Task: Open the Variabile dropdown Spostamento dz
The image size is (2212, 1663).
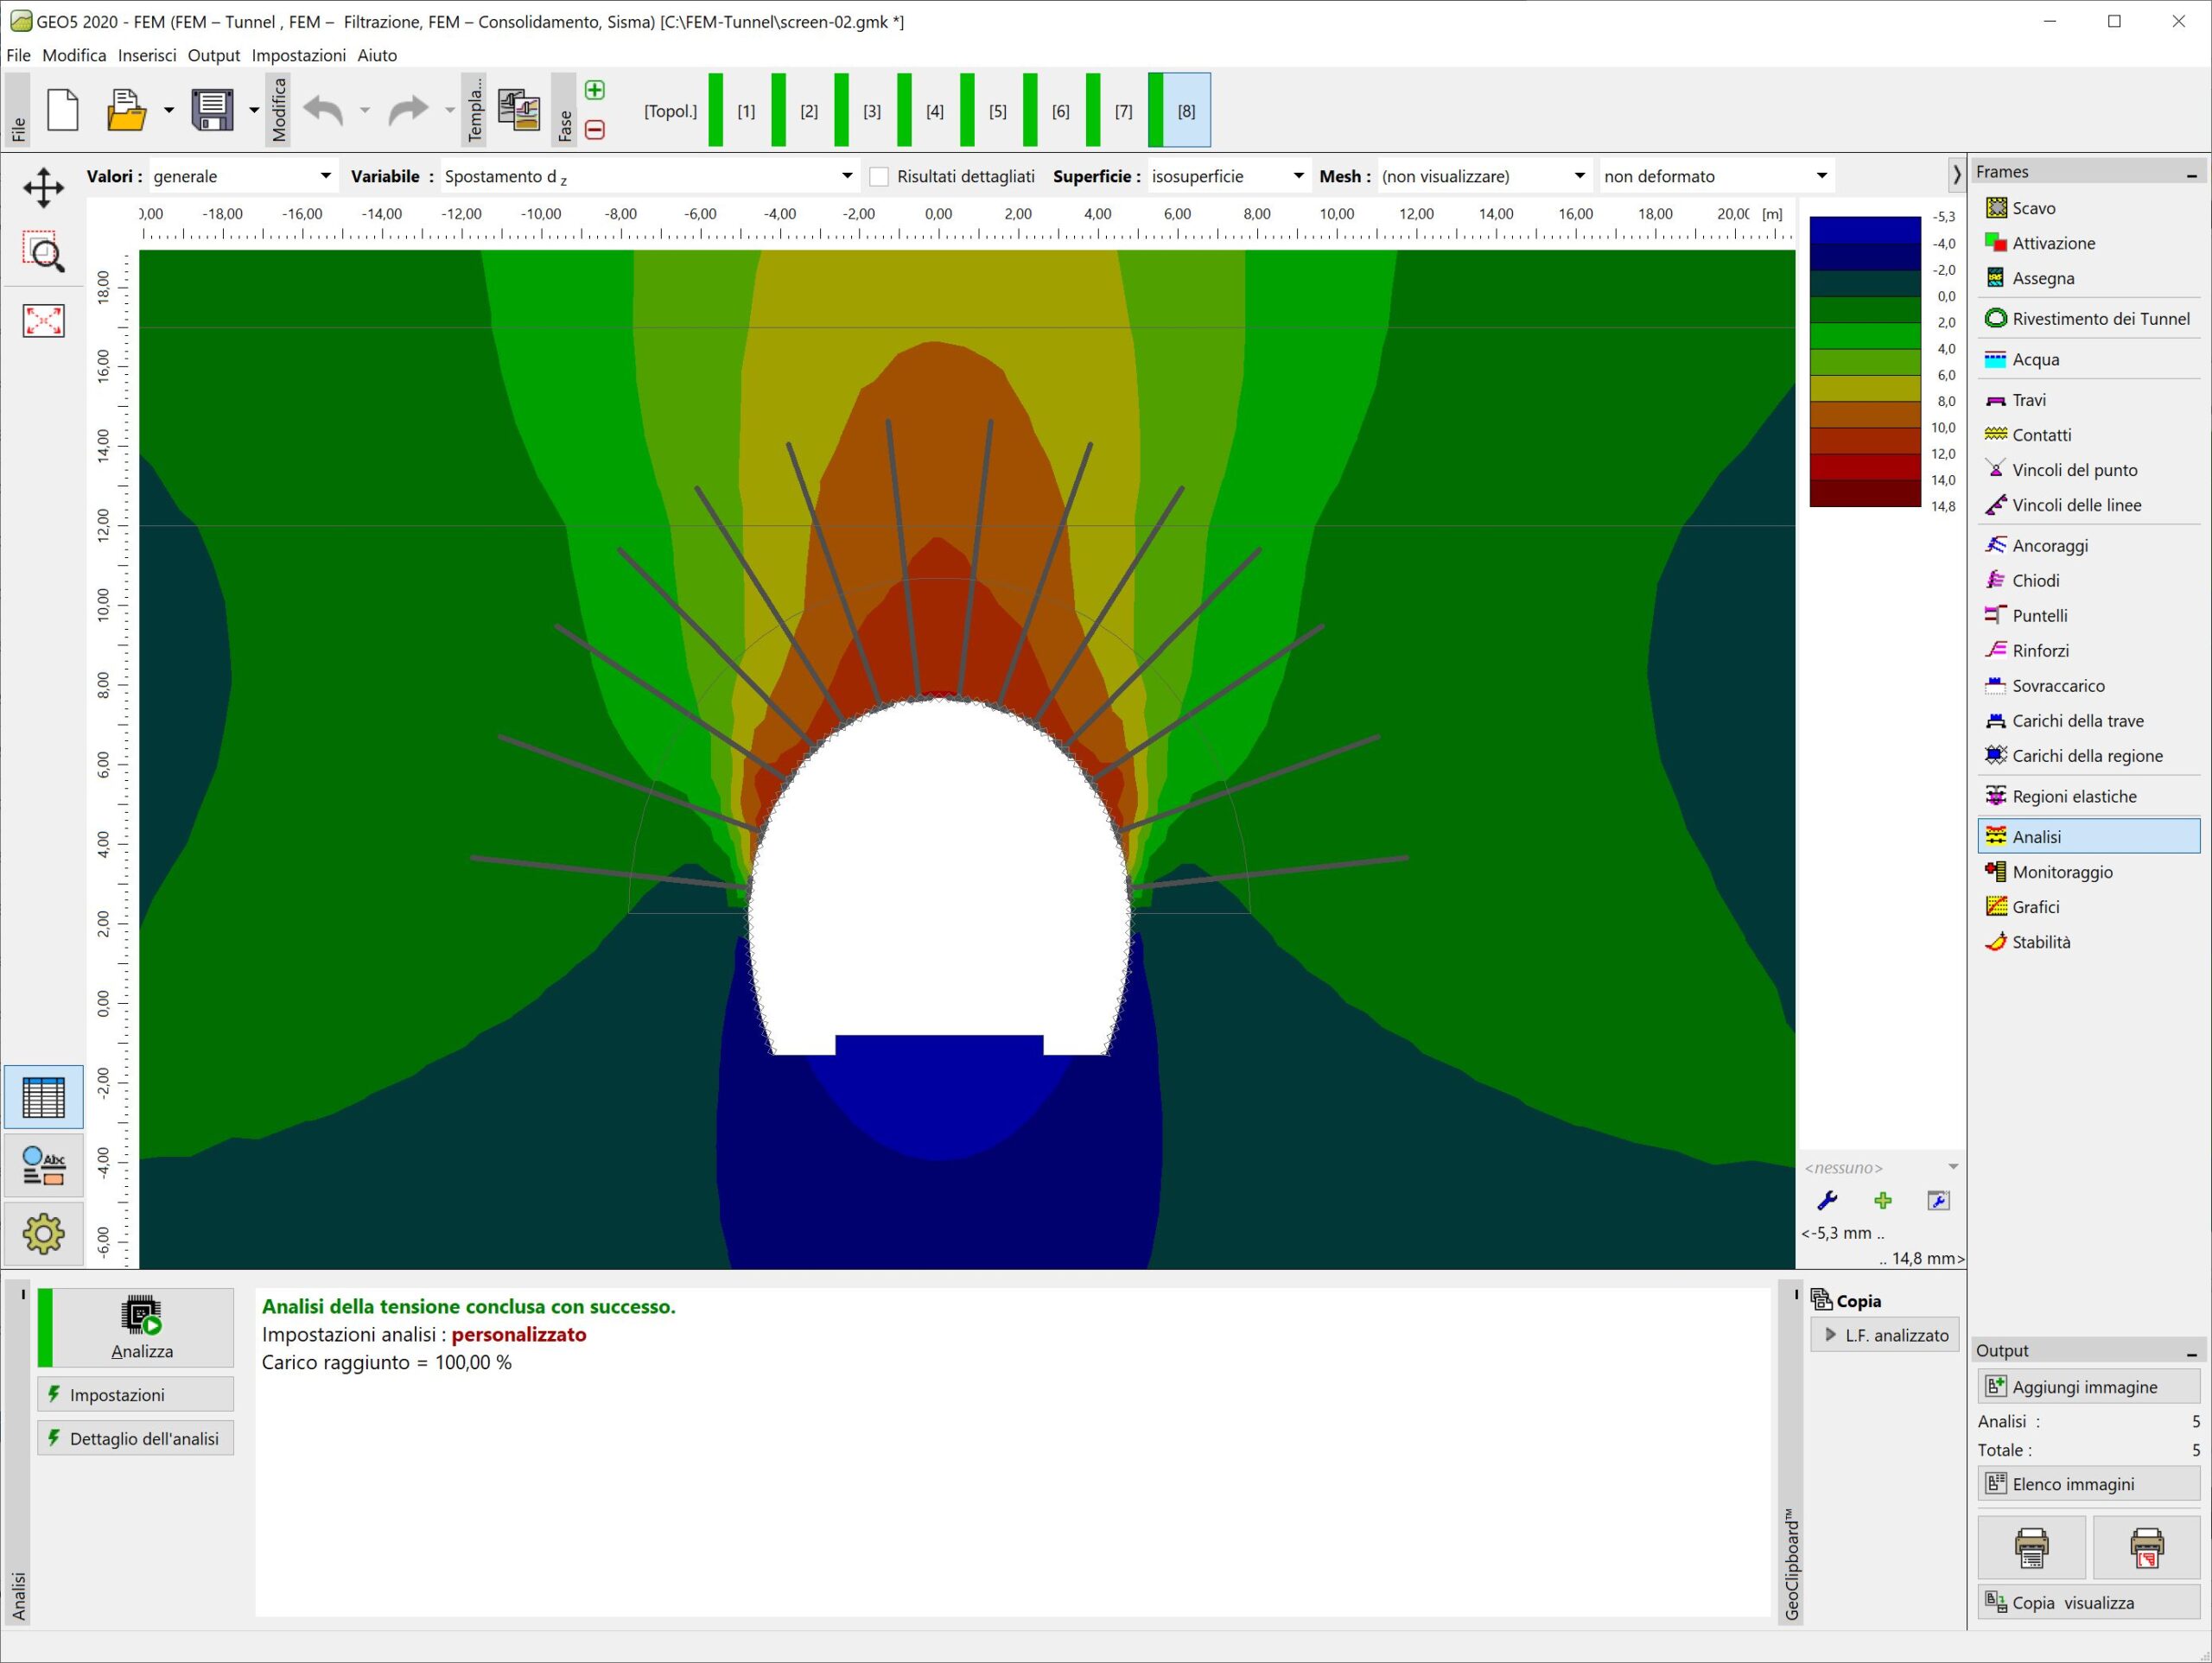Action: coord(649,177)
